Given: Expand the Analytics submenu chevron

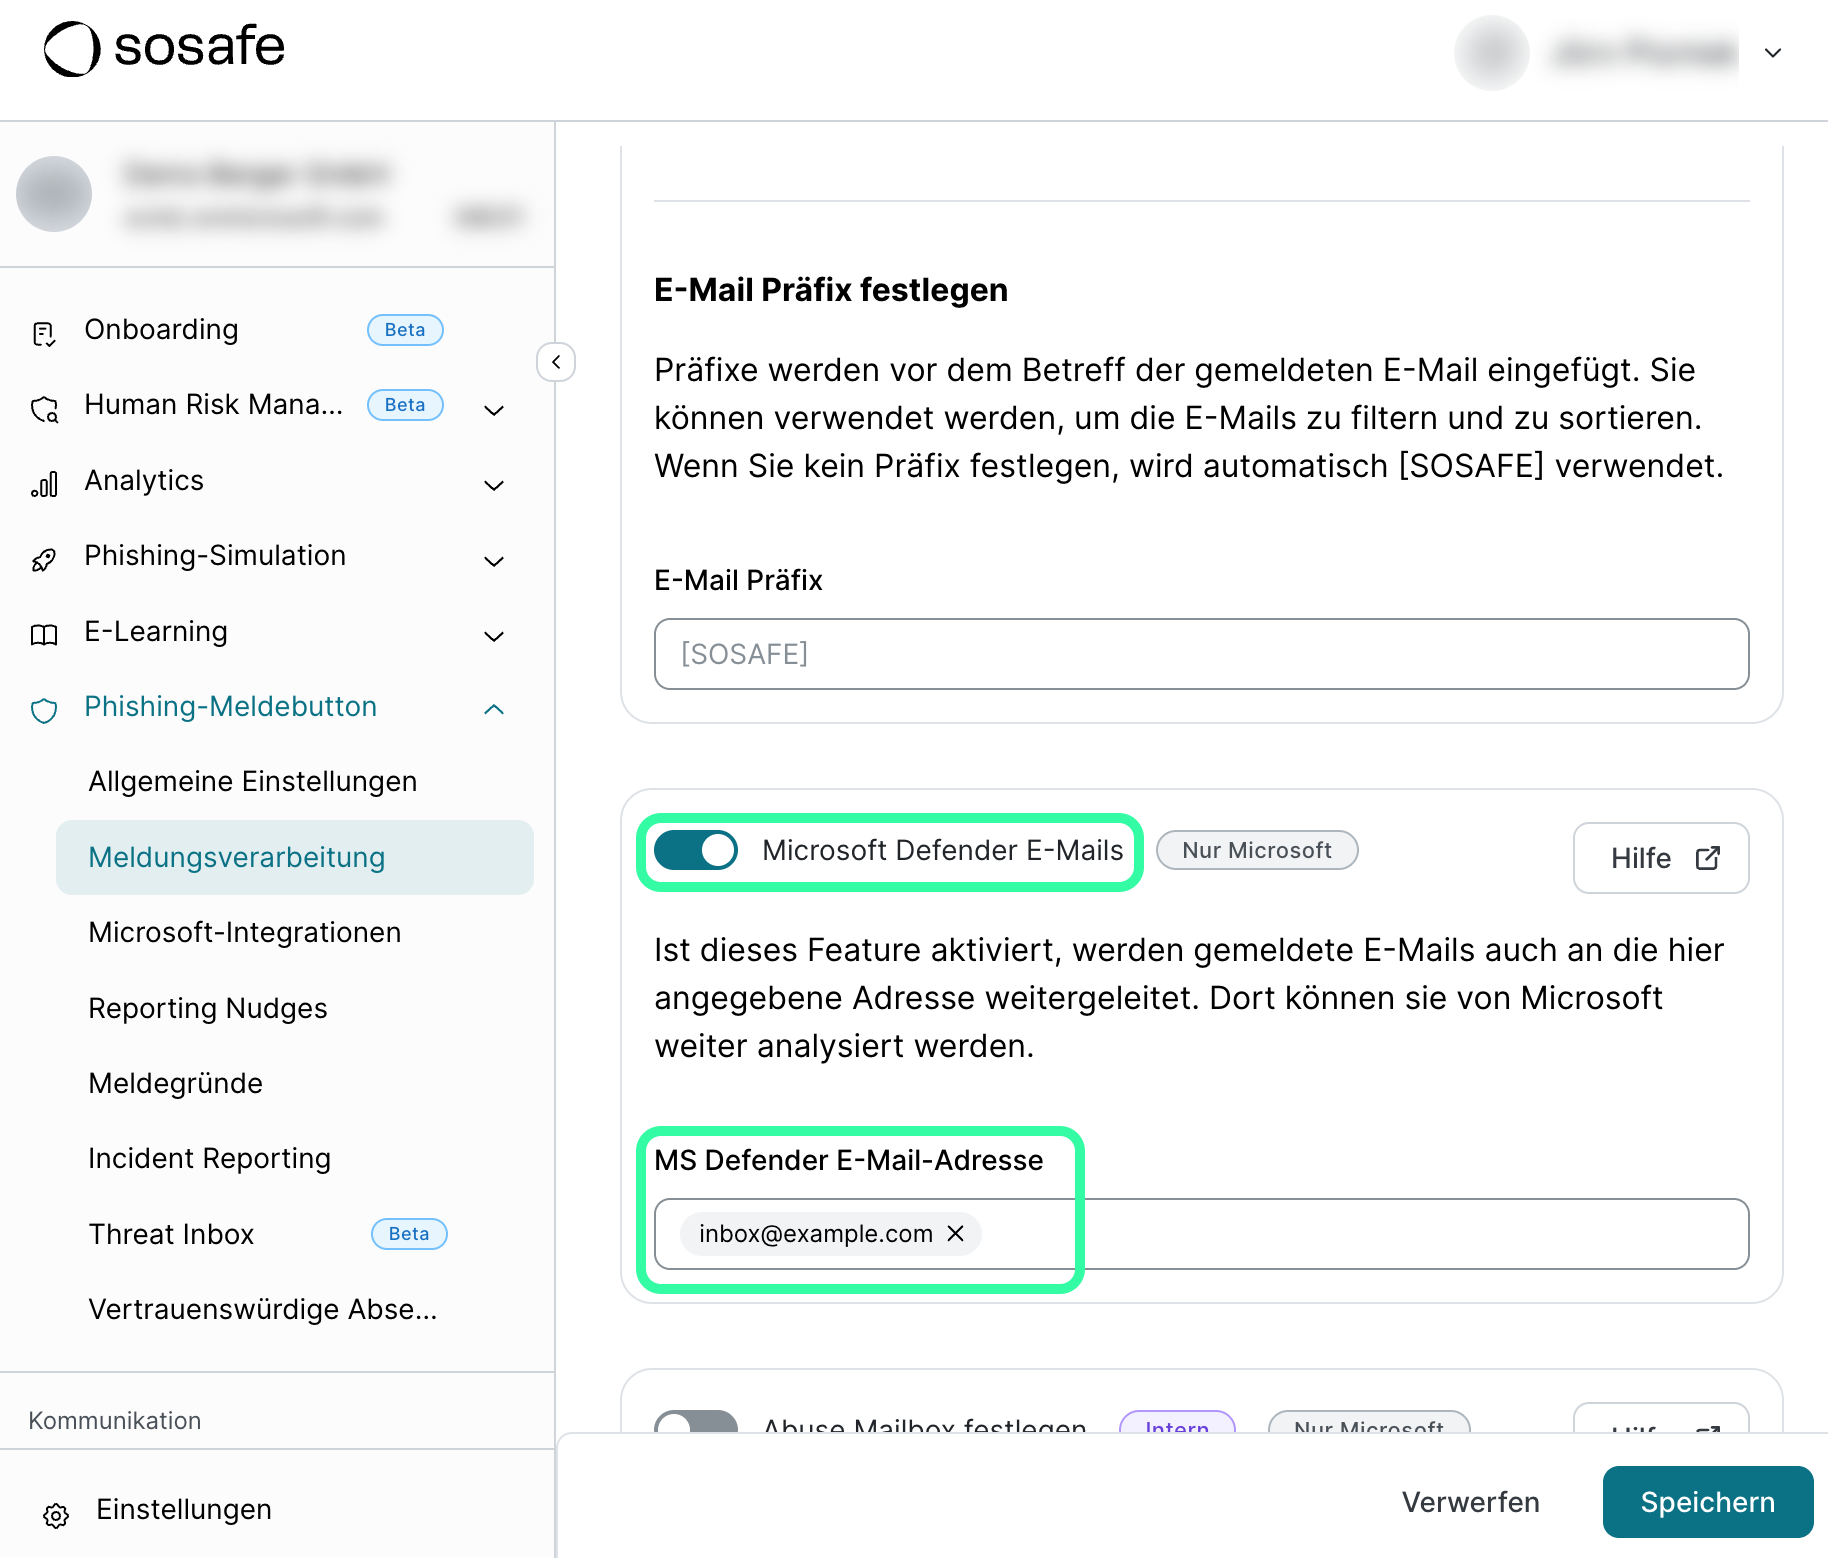Looking at the screenshot, I should [x=494, y=485].
